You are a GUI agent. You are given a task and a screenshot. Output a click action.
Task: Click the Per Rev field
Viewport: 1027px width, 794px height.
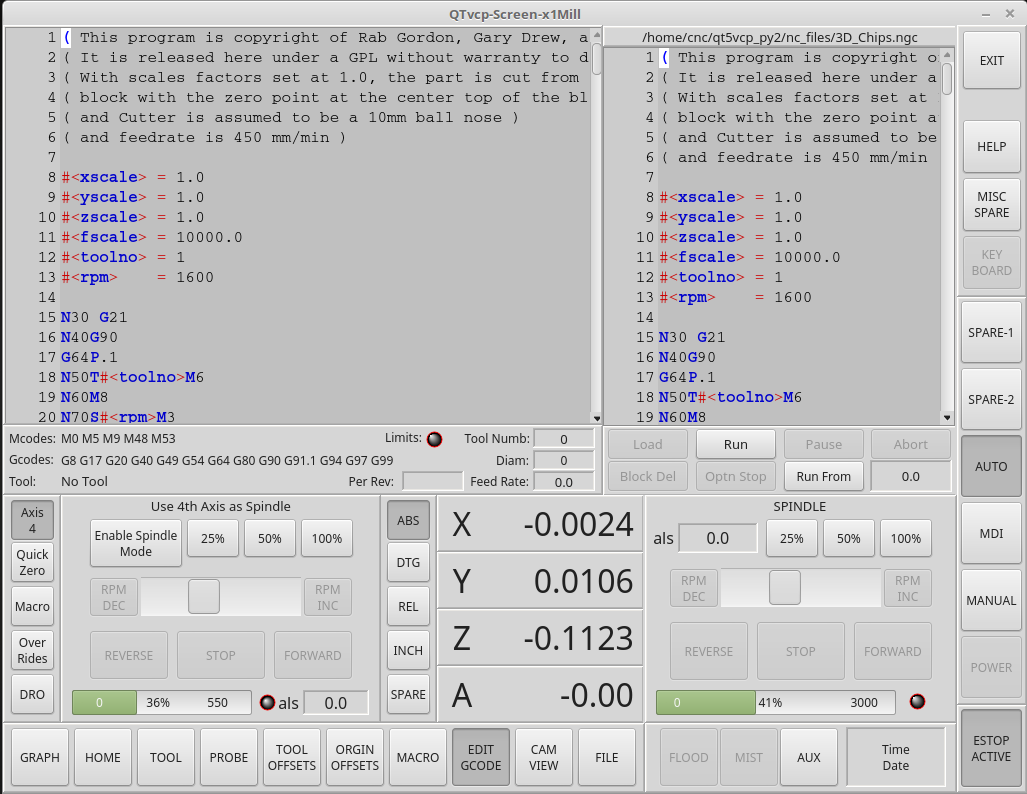(x=432, y=482)
